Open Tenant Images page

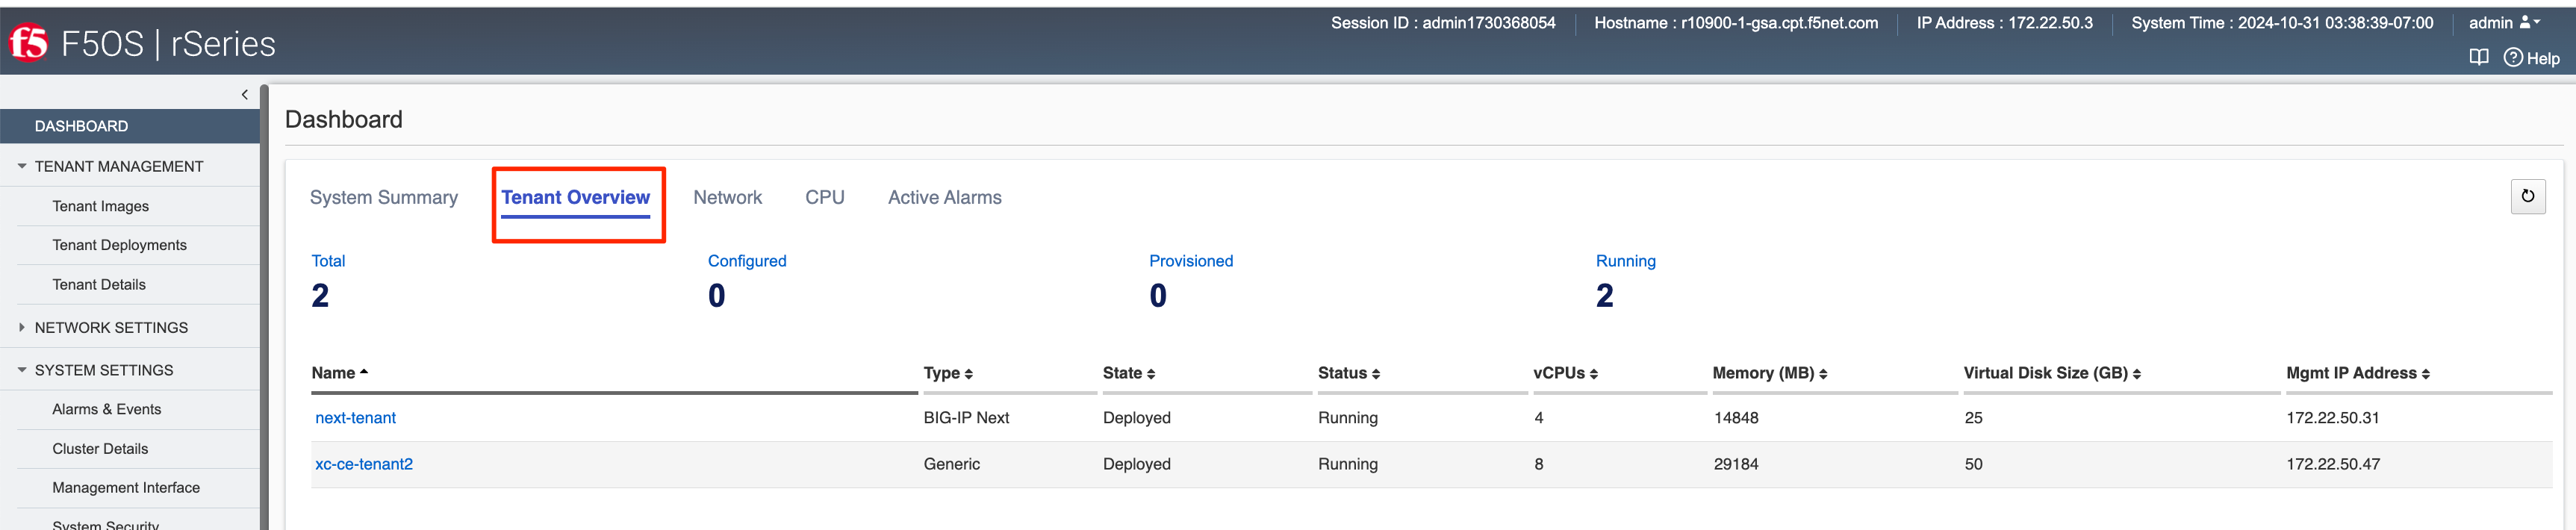100,206
